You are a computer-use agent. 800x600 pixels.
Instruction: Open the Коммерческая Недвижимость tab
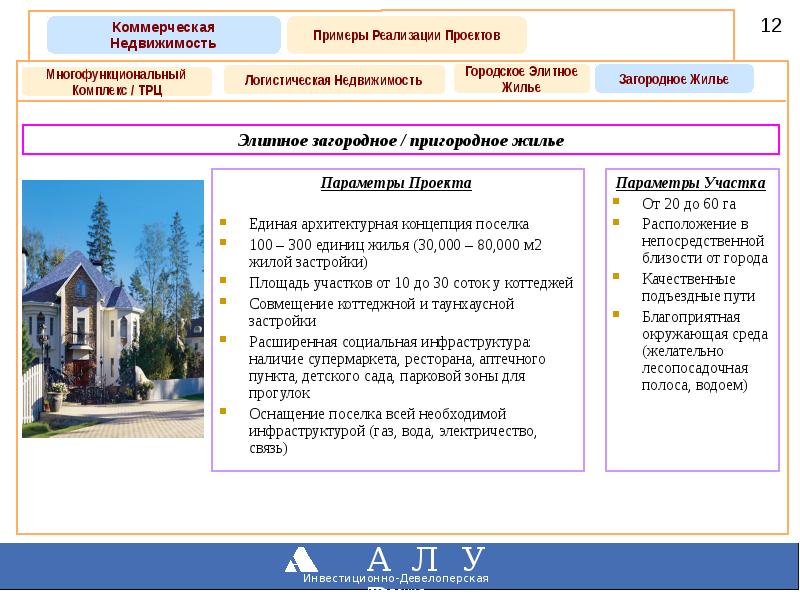pos(163,35)
